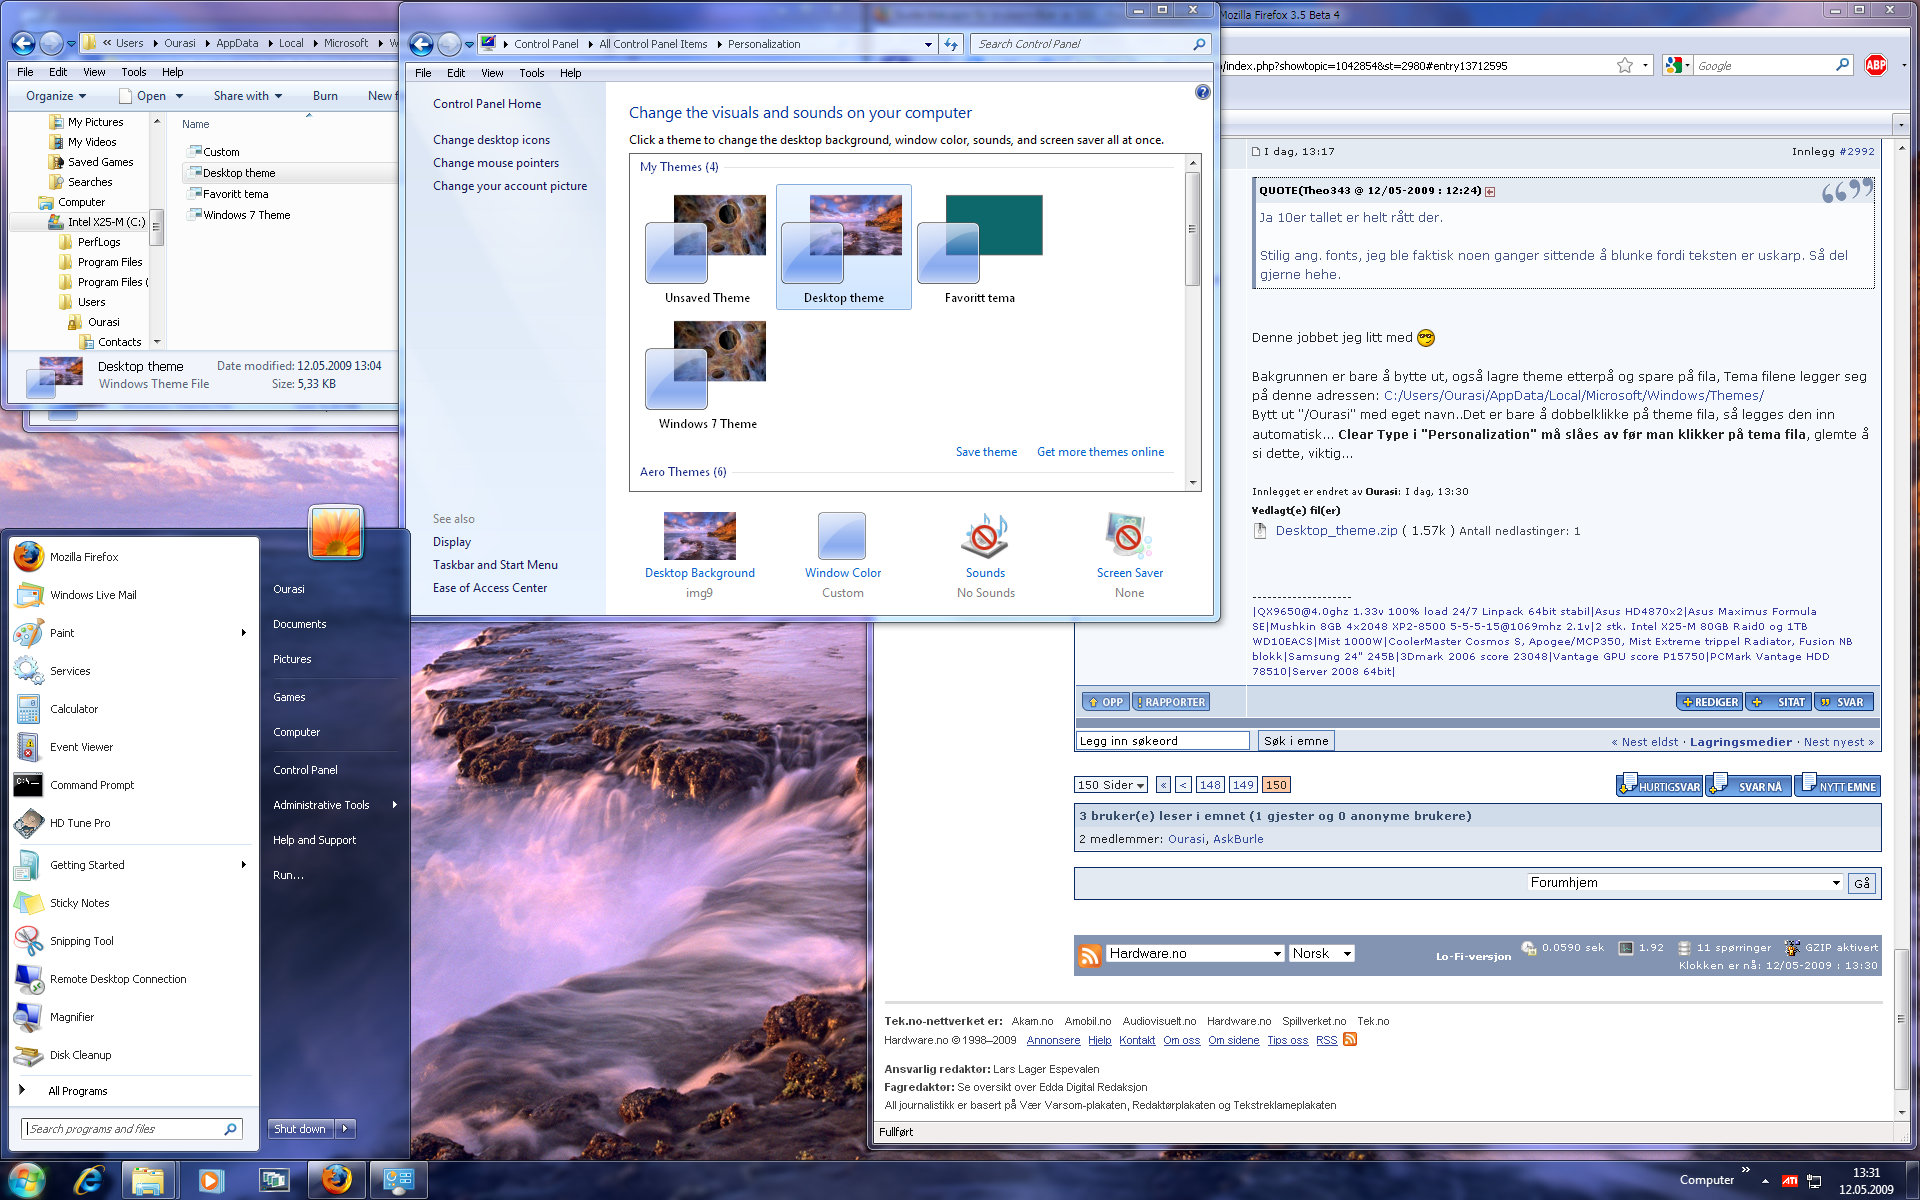Open Paint from the Start menu
The image size is (1920, 1200).
[x=62, y=633]
